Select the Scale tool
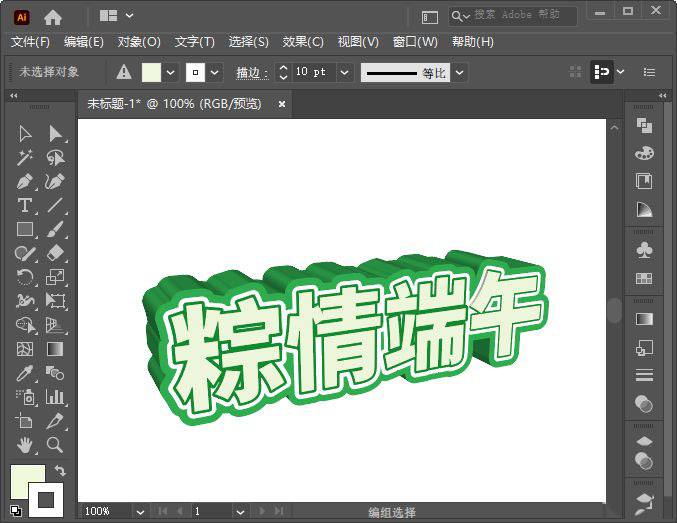 55,277
